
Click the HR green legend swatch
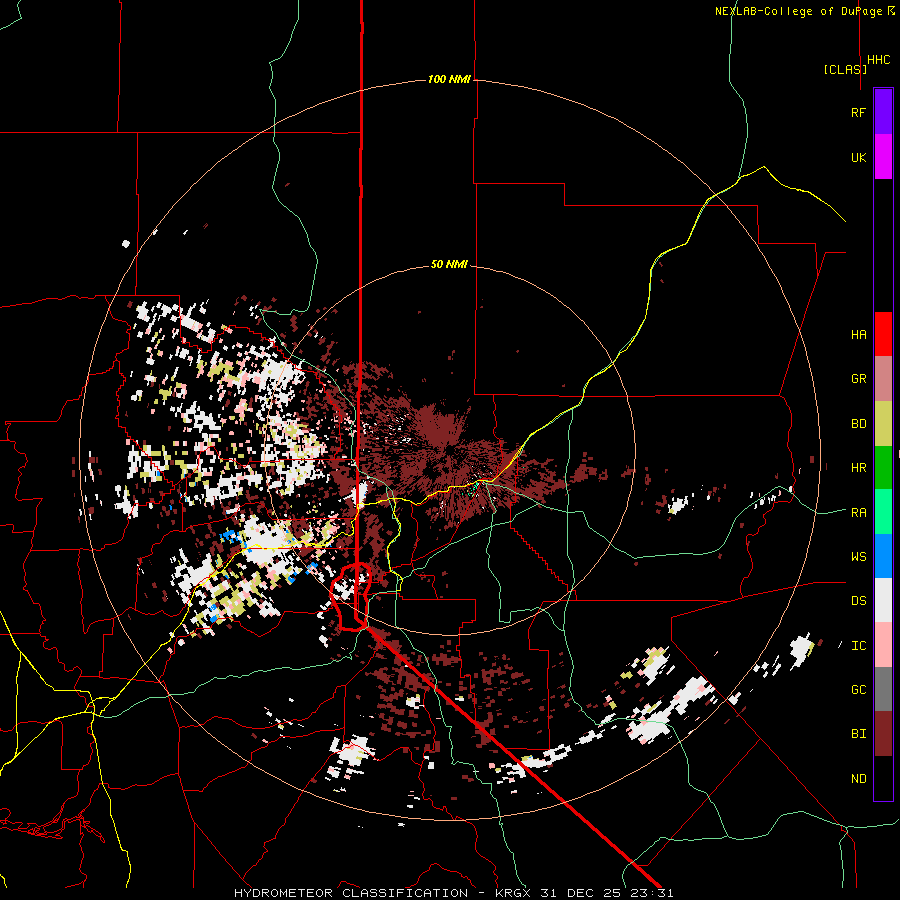883,468
